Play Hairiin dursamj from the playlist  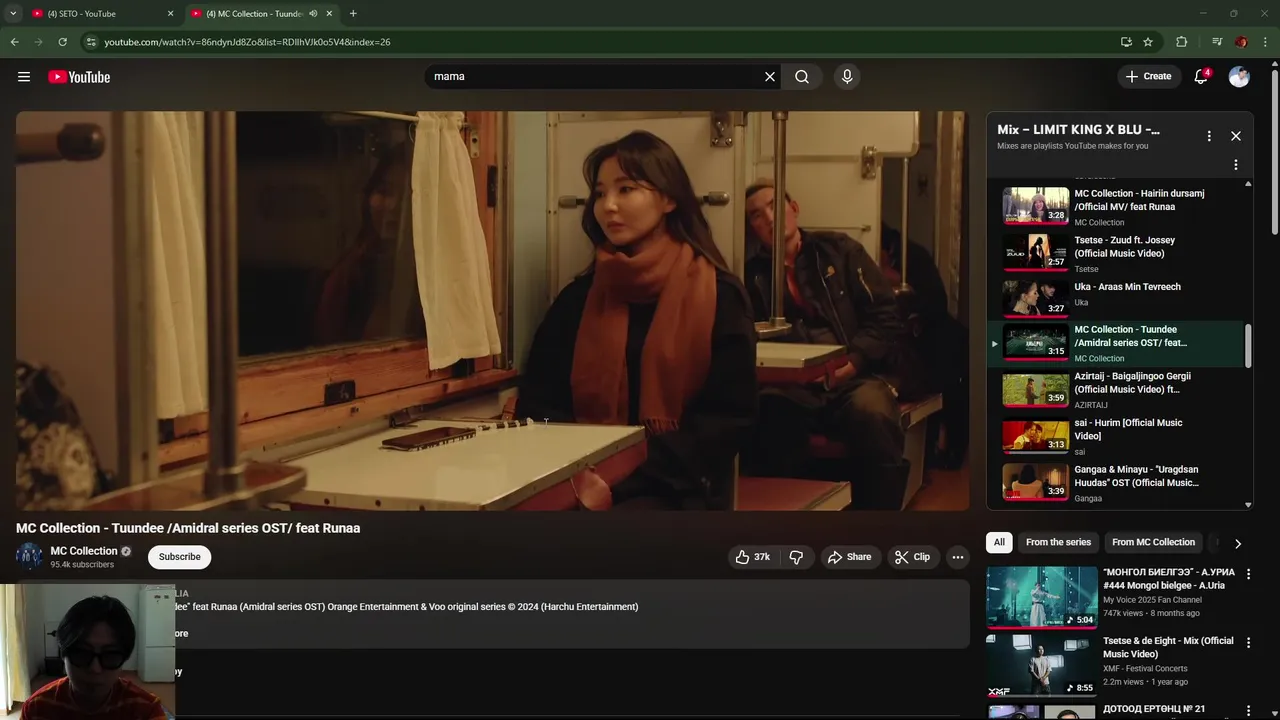coord(1118,206)
